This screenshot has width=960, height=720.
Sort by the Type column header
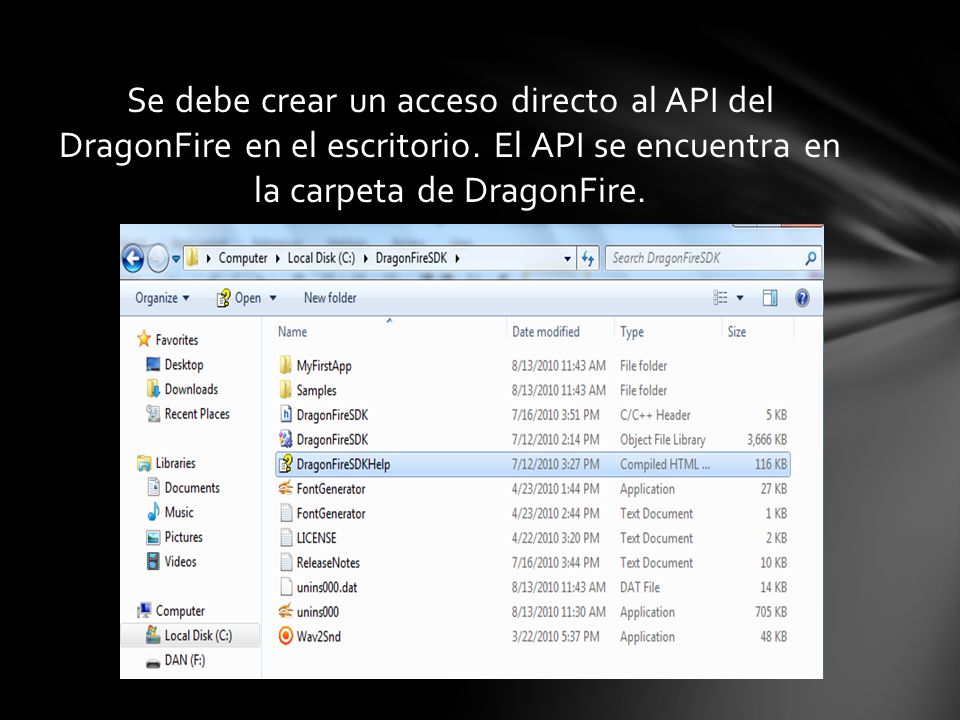[631, 332]
